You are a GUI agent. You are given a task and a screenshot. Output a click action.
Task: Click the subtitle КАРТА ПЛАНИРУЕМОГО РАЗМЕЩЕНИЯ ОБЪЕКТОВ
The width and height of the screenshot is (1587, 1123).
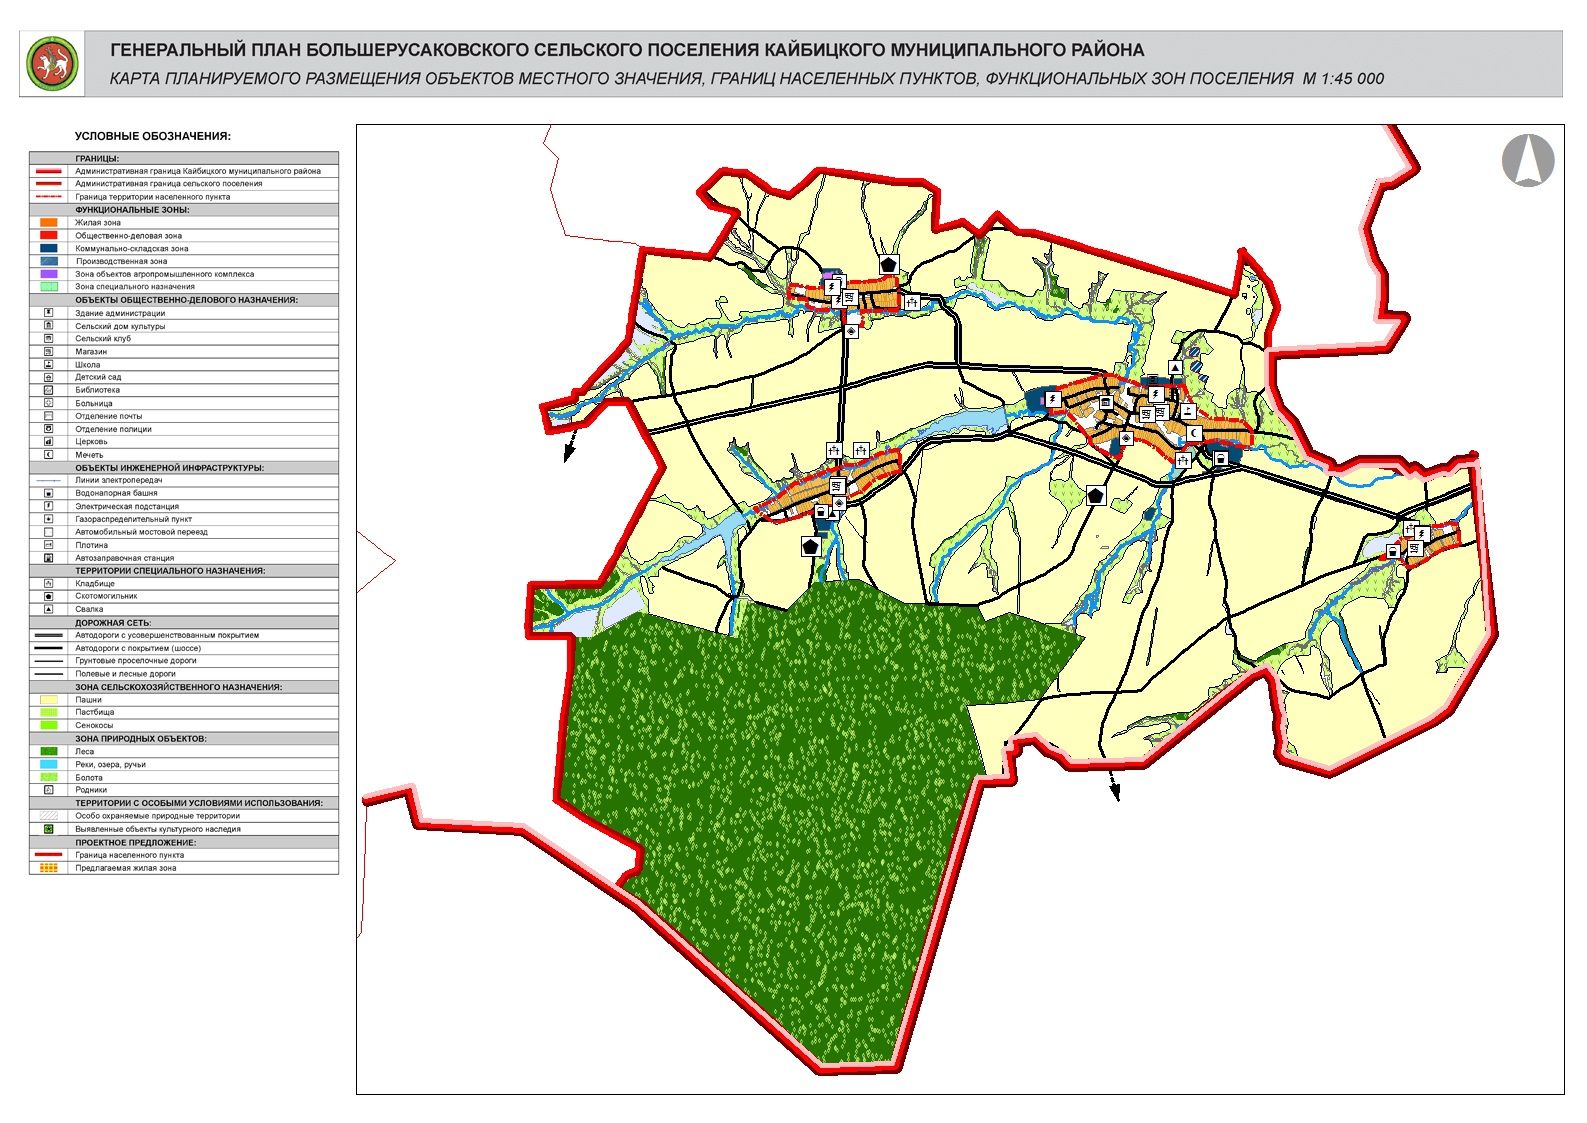tap(747, 79)
